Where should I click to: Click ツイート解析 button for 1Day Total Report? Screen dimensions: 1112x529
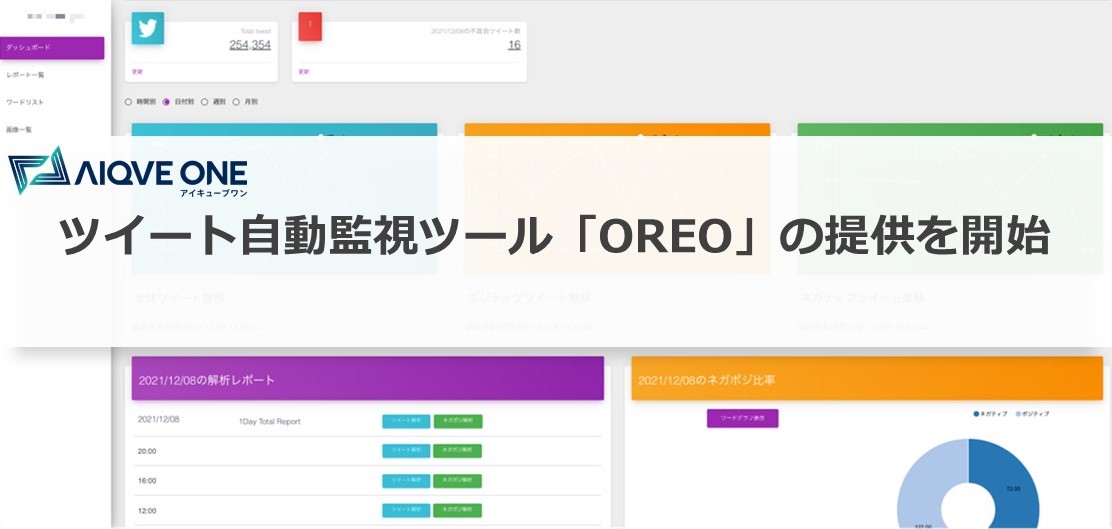click(x=406, y=421)
